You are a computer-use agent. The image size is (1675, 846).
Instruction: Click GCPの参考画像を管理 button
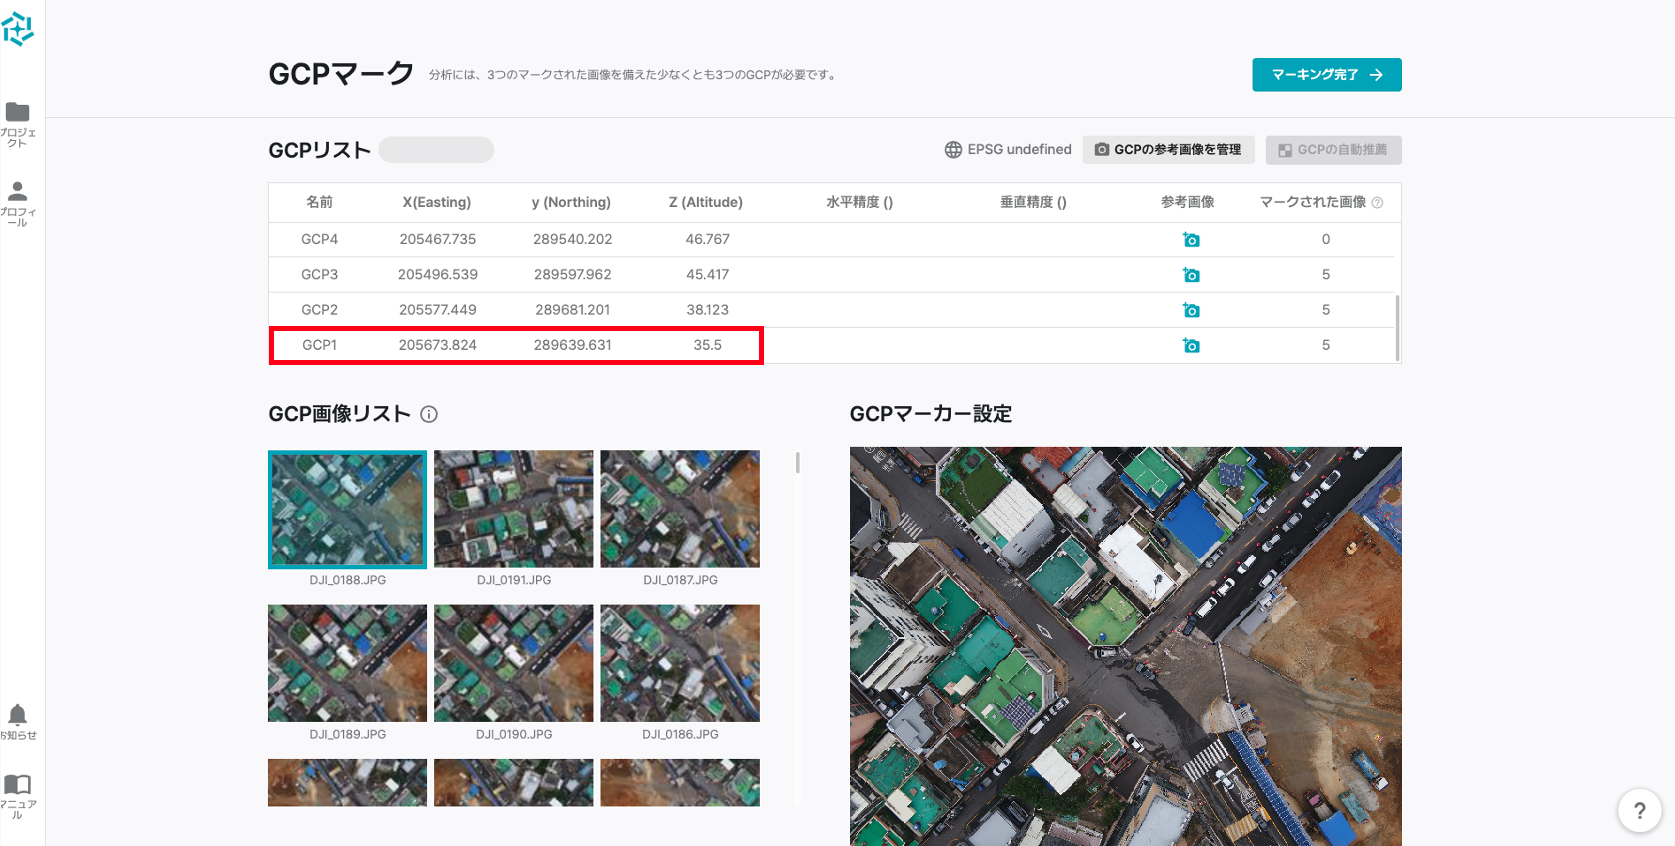[1168, 150]
